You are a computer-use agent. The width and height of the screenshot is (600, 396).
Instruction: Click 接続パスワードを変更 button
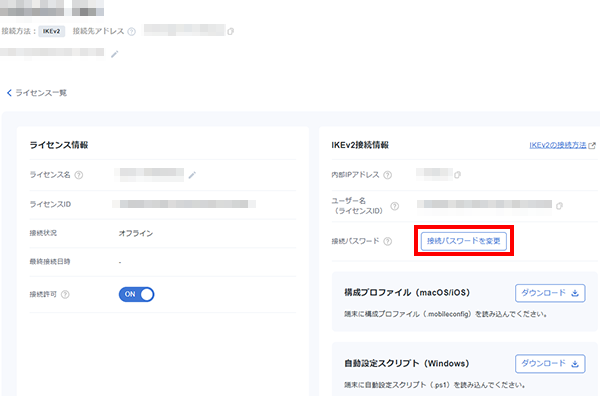click(464, 241)
